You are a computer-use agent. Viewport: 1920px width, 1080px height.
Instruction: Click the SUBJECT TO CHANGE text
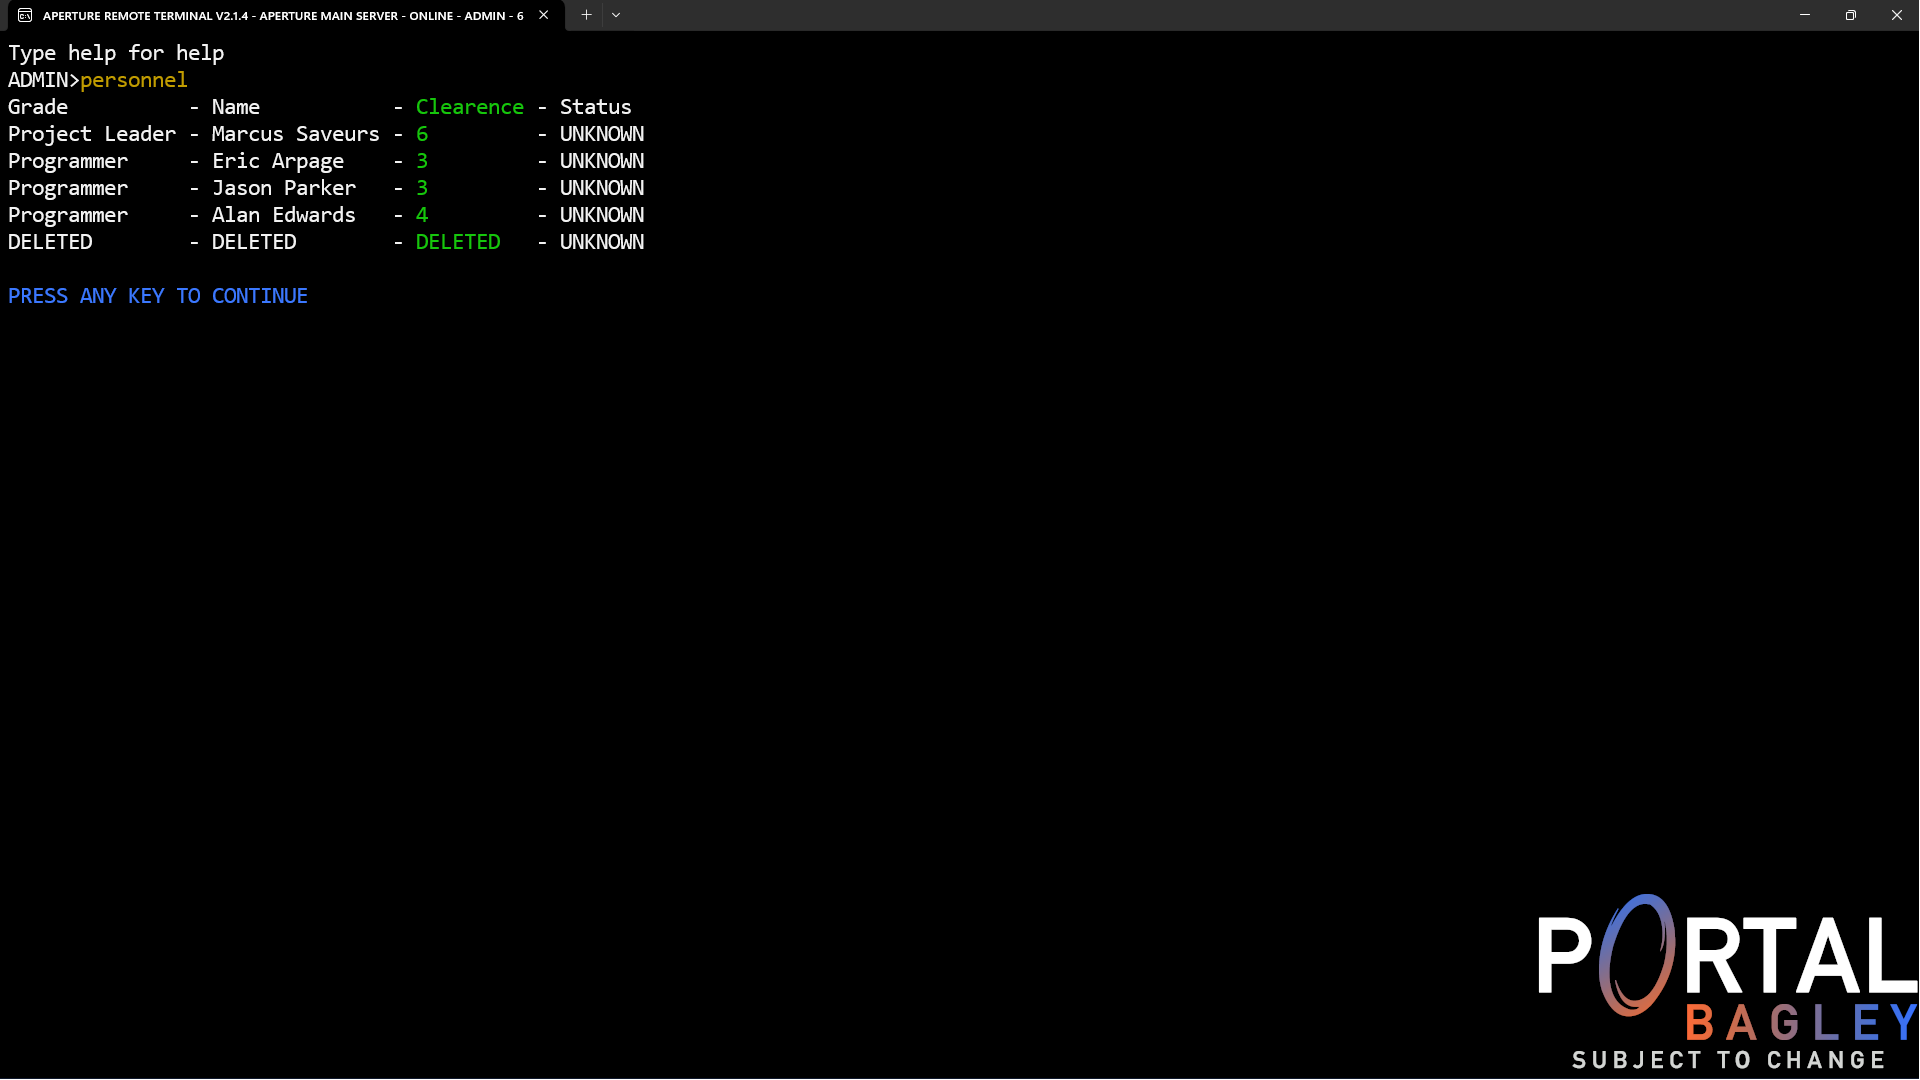click(x=1727, y=1060)
